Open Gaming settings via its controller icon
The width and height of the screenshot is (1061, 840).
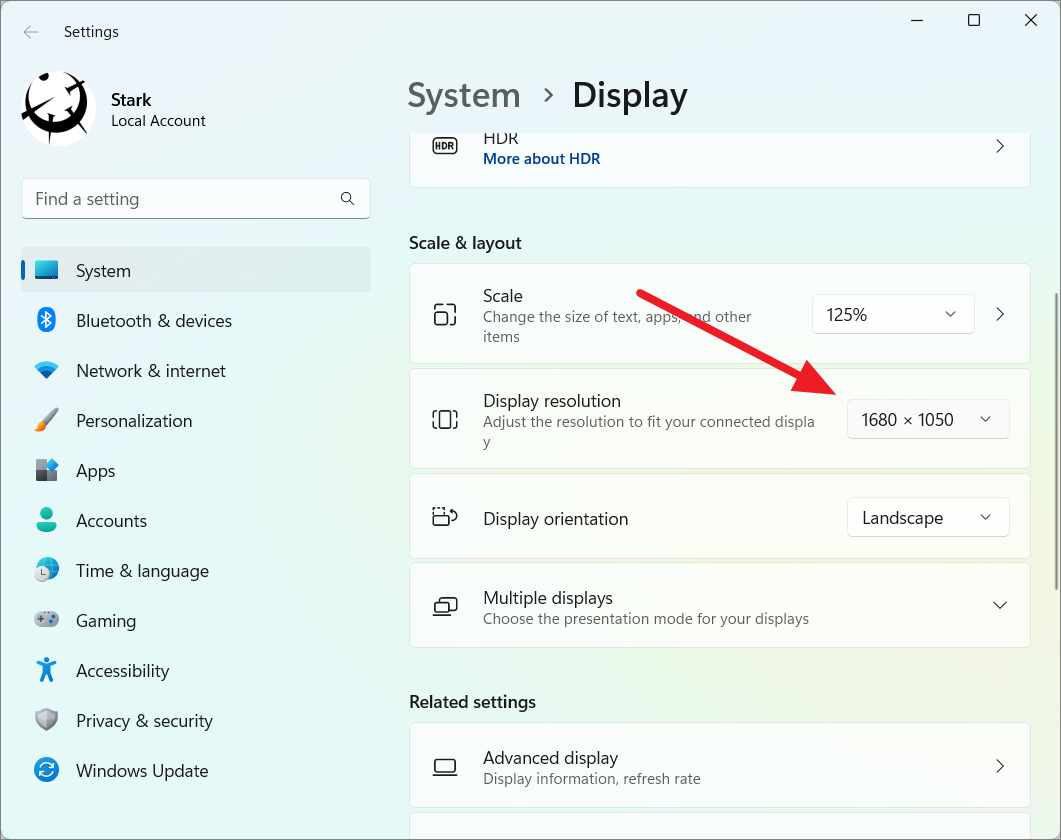47,620
